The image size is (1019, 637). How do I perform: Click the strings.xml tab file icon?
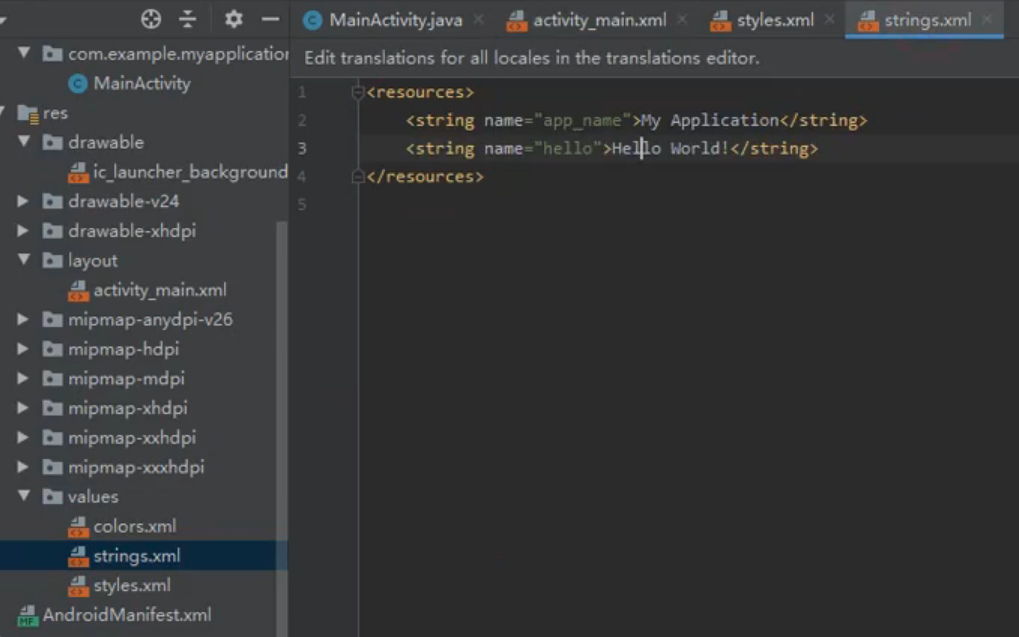tap(868, 21)
